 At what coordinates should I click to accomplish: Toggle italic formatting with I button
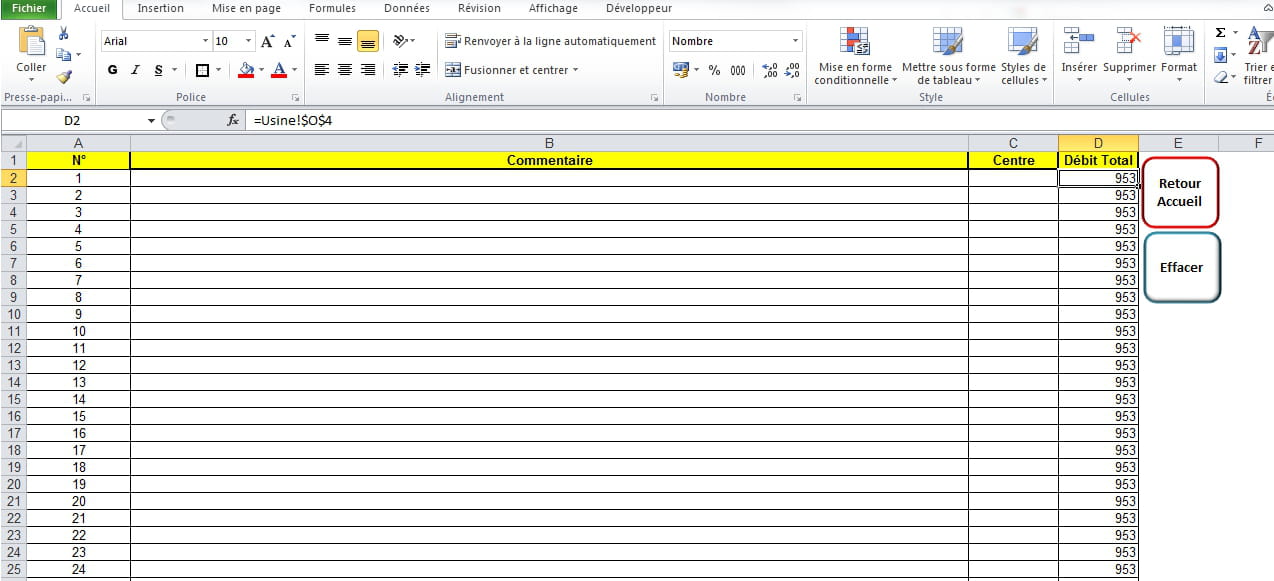(136, 70)
